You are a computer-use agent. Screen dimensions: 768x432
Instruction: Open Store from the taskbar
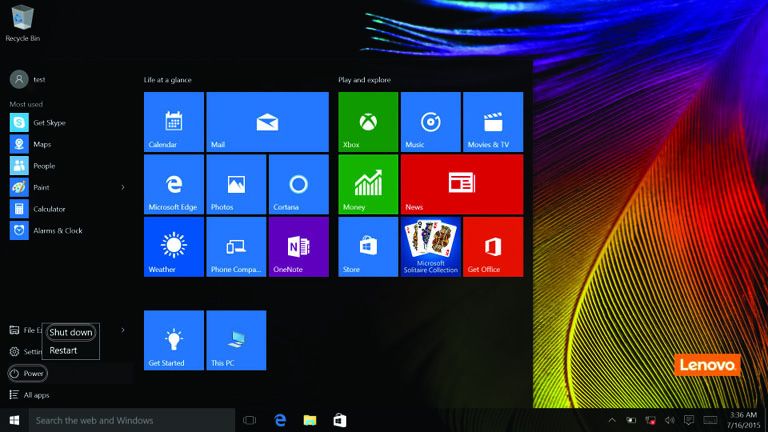(x=339, y=420)
